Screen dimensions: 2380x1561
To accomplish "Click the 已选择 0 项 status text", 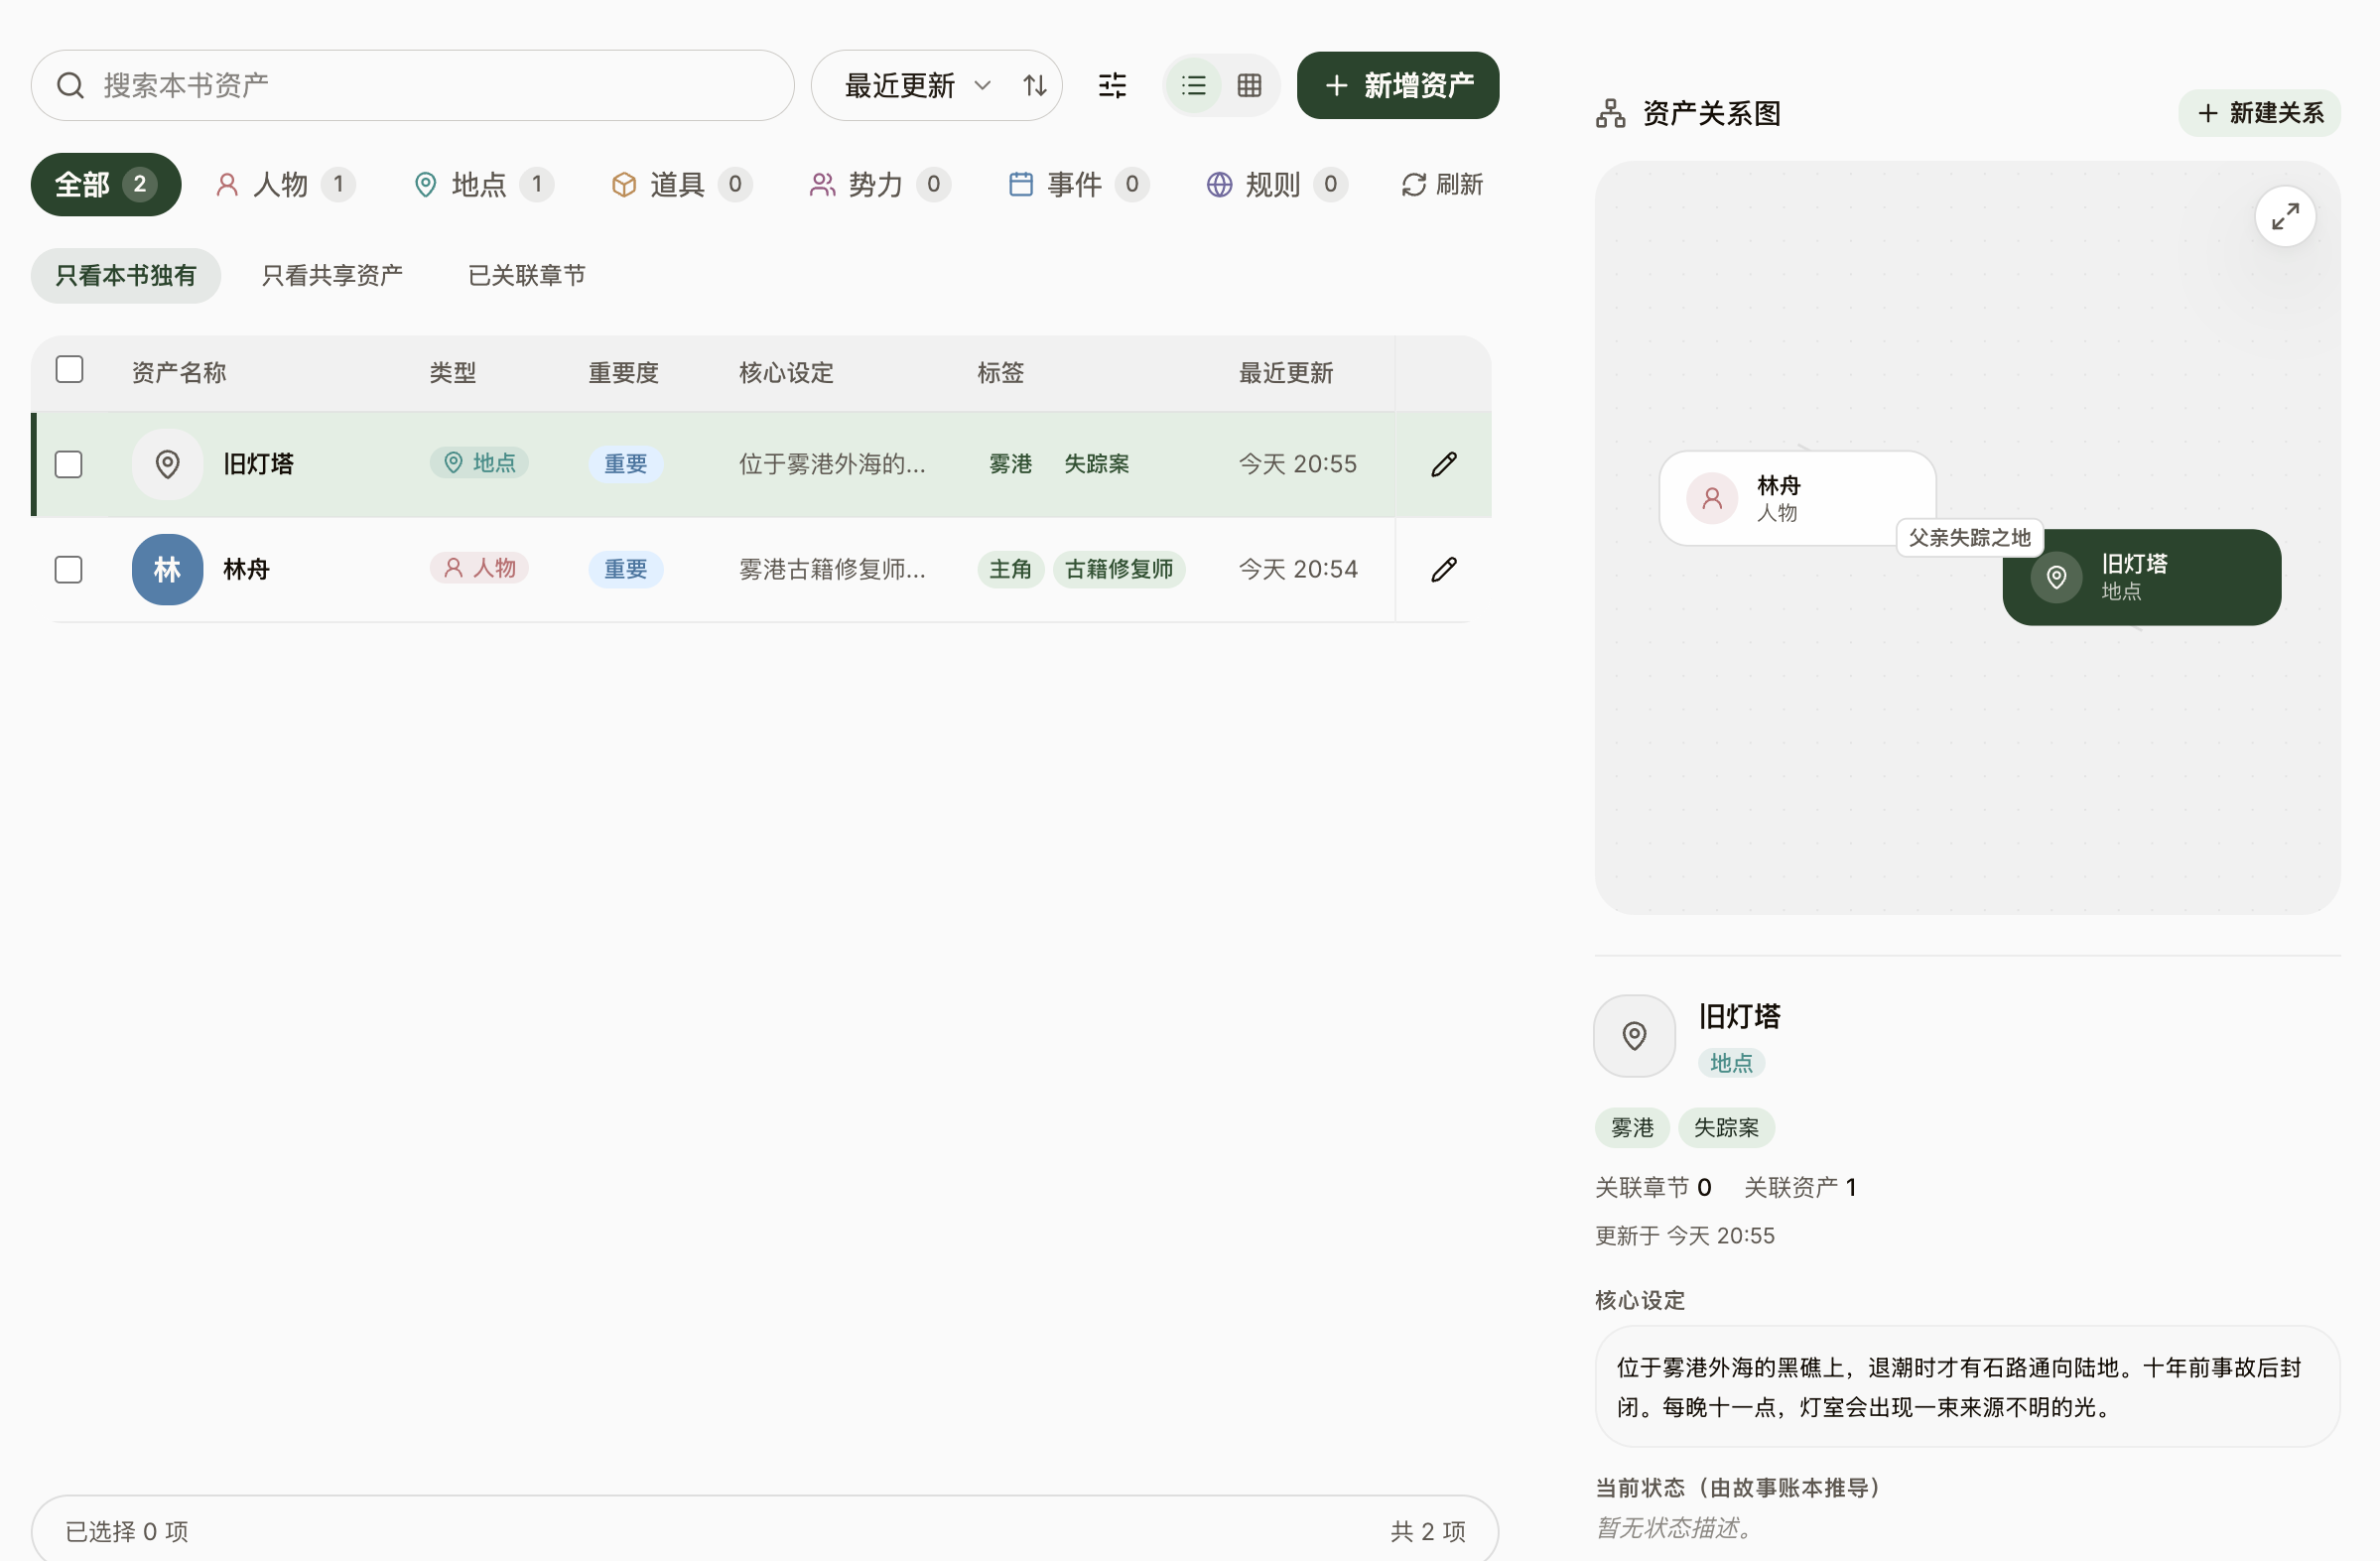I will click(127, 1531).
